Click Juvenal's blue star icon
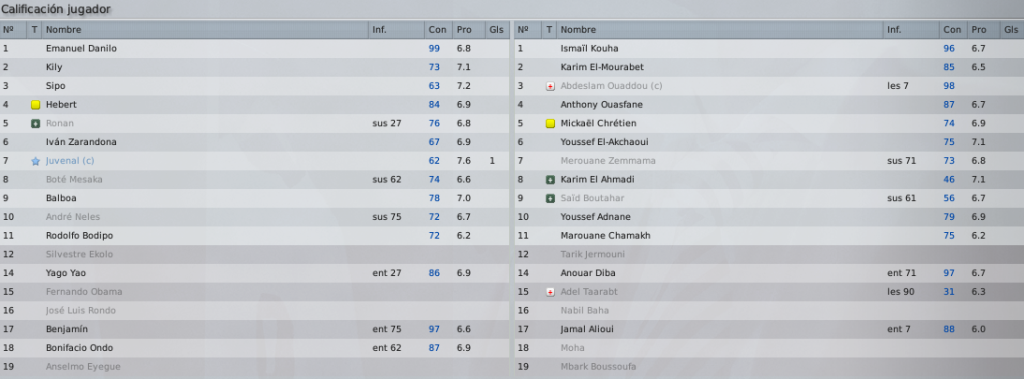The image size is (1024, 379). [35, 161]
